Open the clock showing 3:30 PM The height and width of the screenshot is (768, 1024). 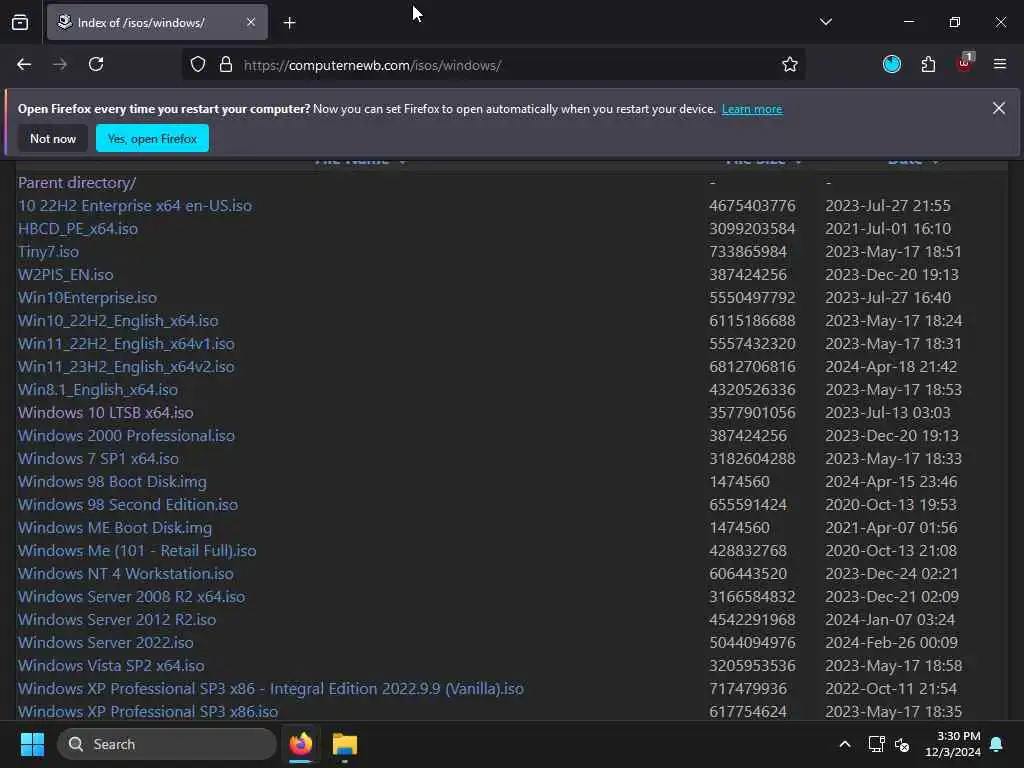(952, 744)
